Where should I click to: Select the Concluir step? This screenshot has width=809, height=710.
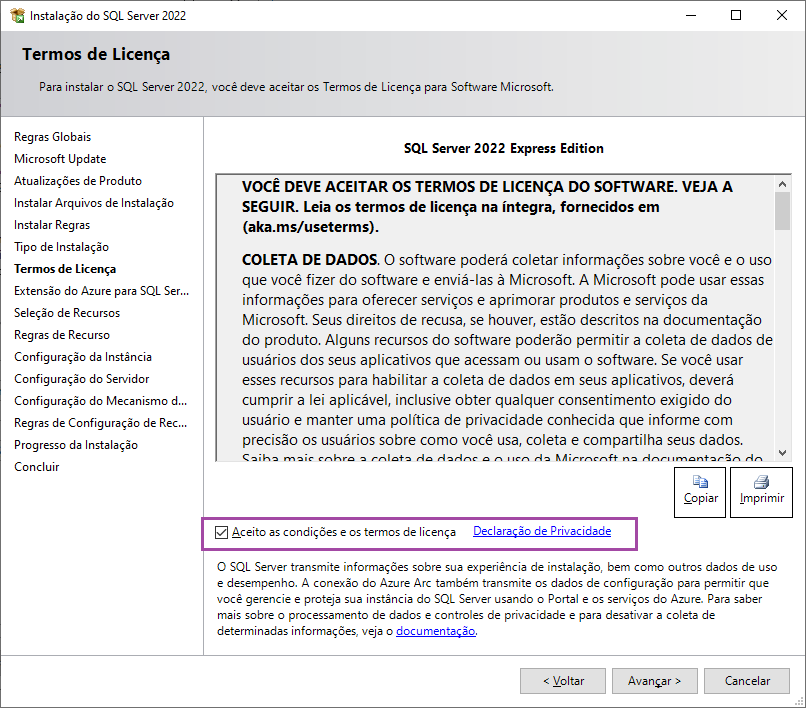[37, 468]
